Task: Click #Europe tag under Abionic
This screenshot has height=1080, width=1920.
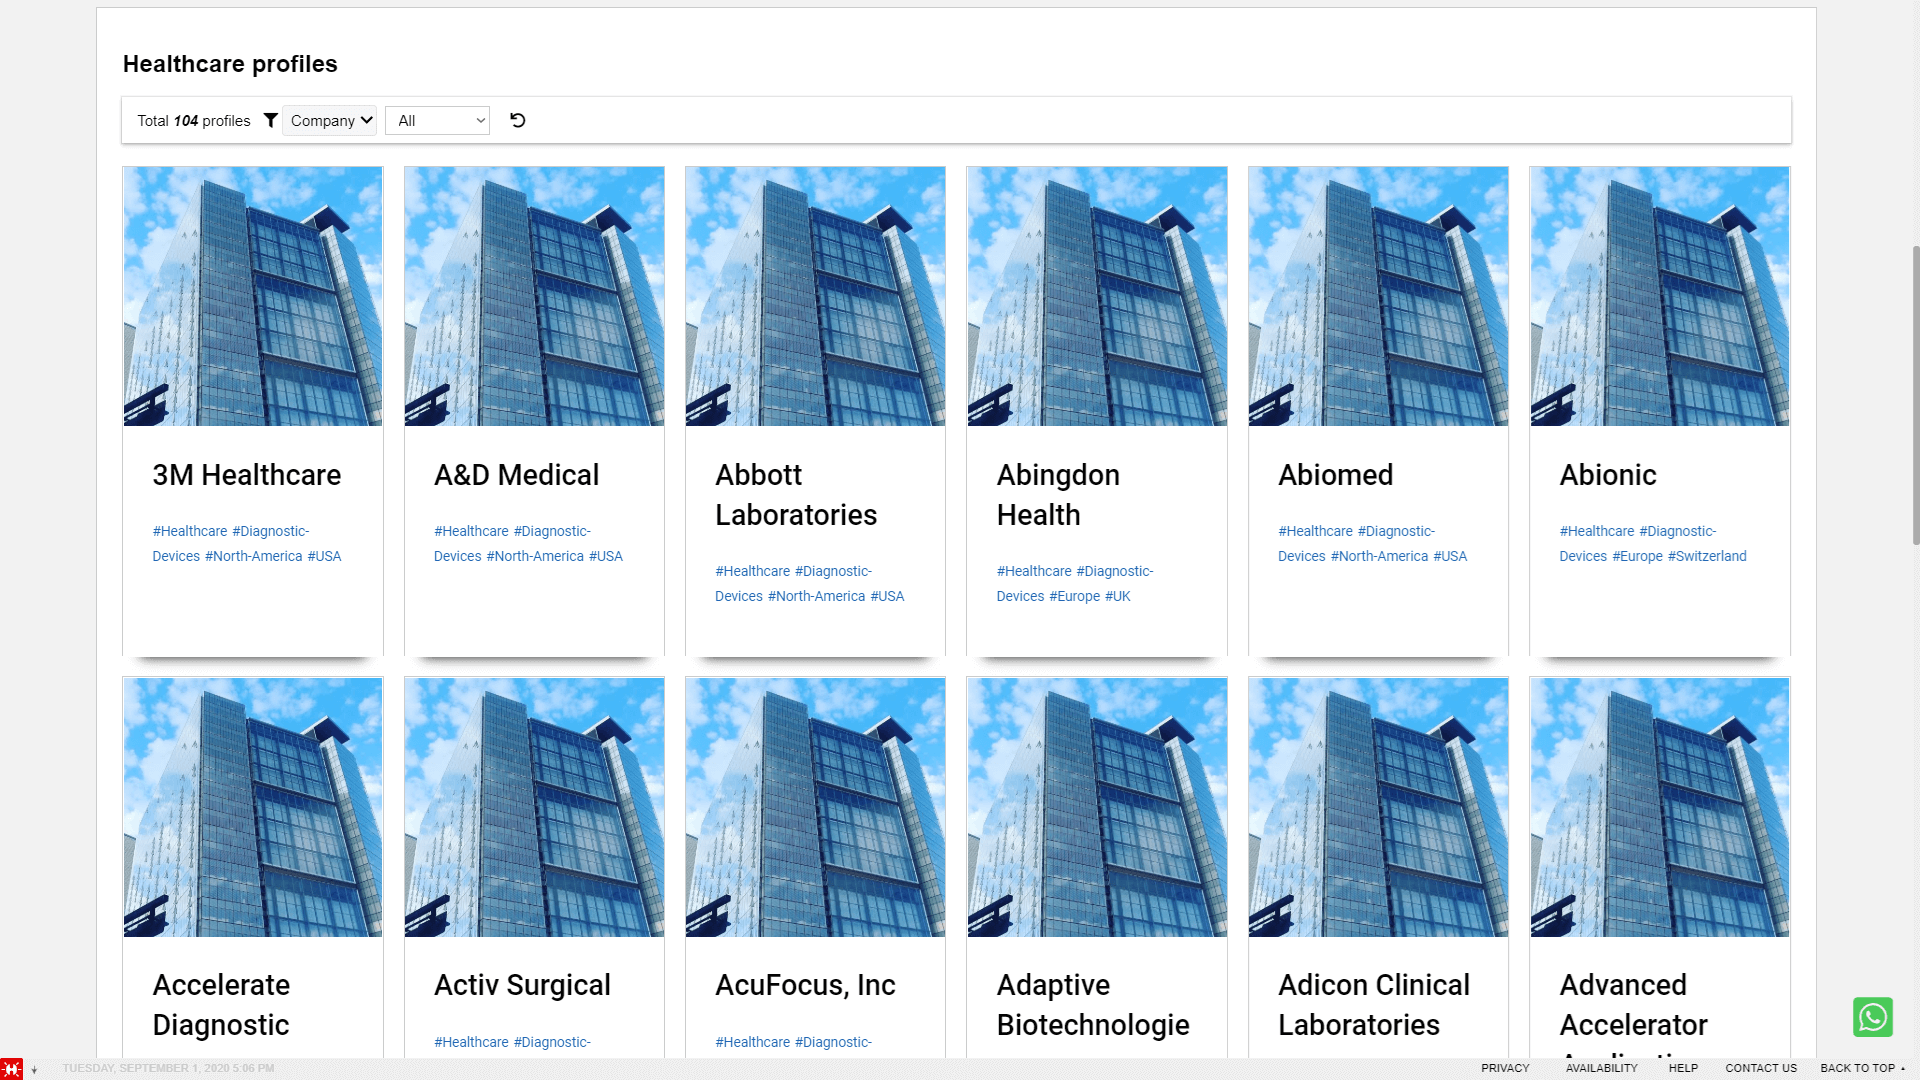Action: point(1637,556)
